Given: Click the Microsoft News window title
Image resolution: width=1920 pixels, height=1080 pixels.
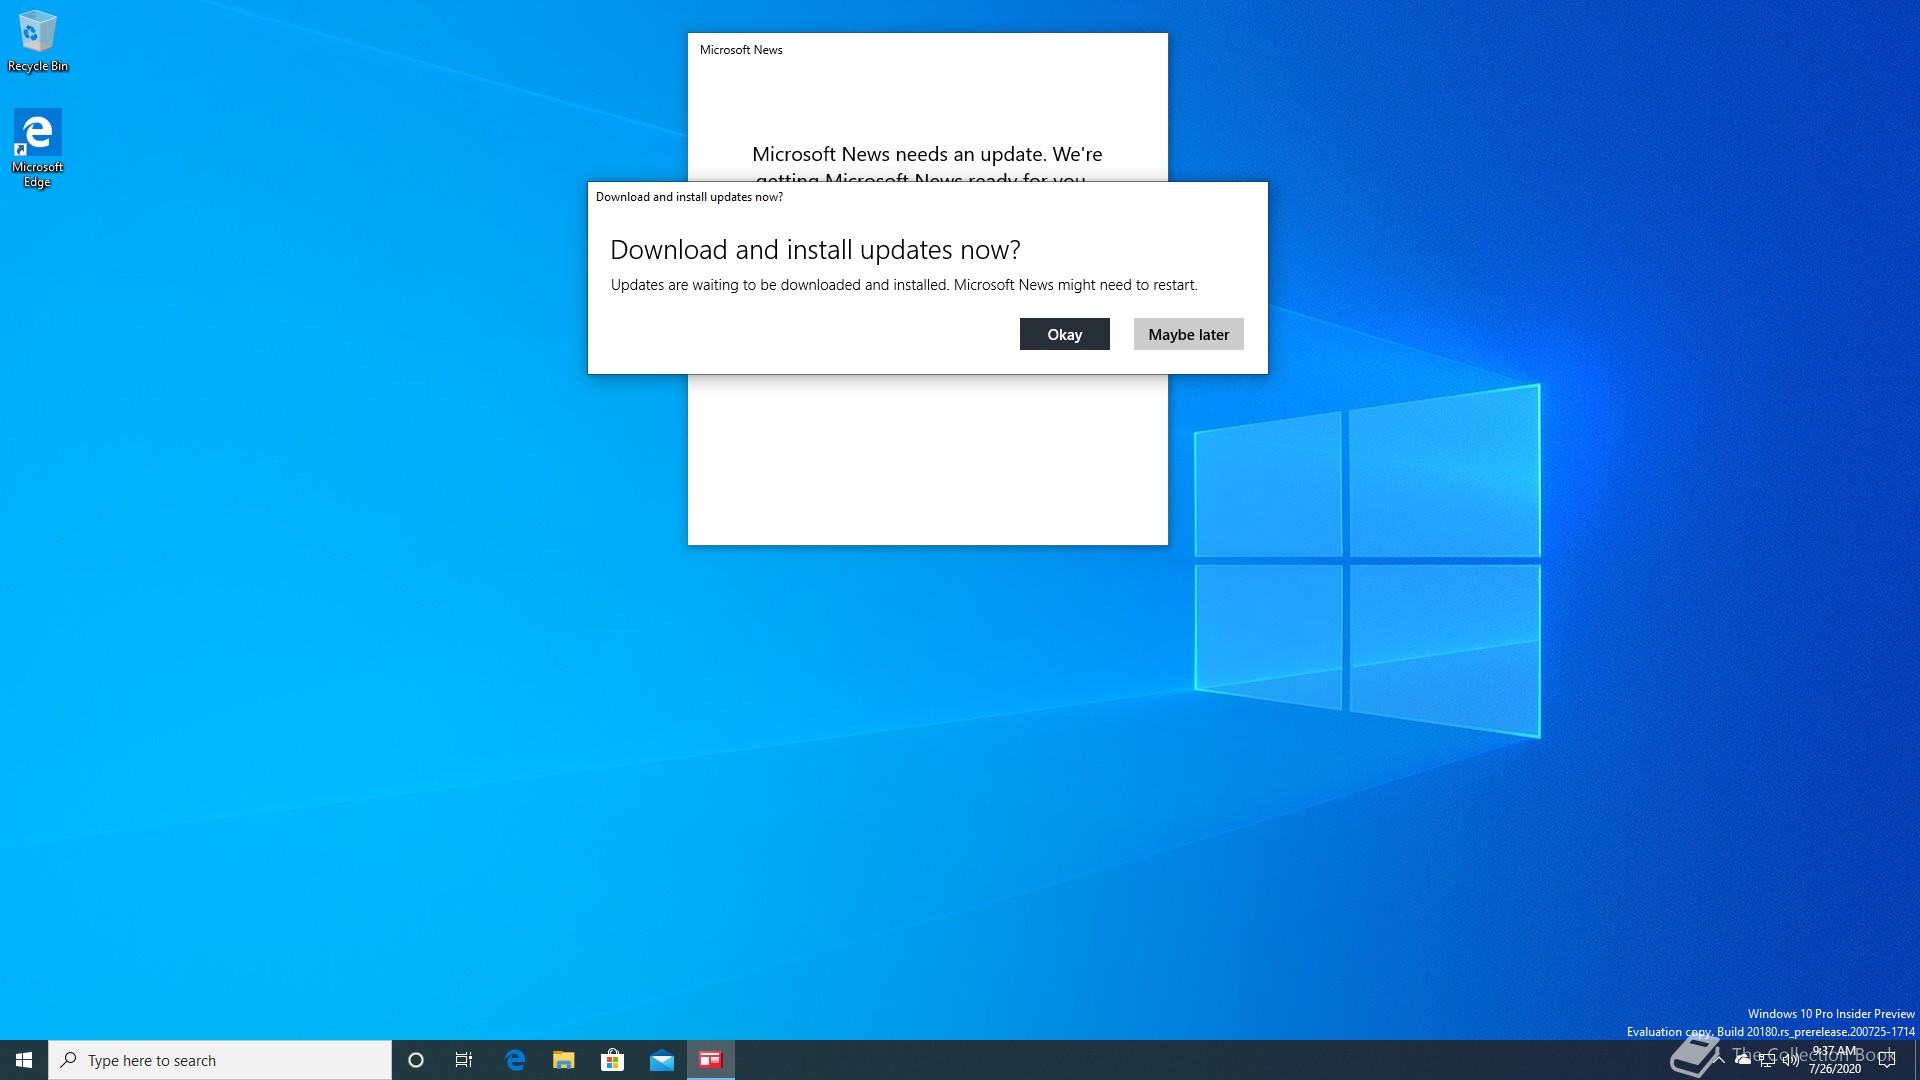Looking at the screenshot, I should [x=741, y=50].
